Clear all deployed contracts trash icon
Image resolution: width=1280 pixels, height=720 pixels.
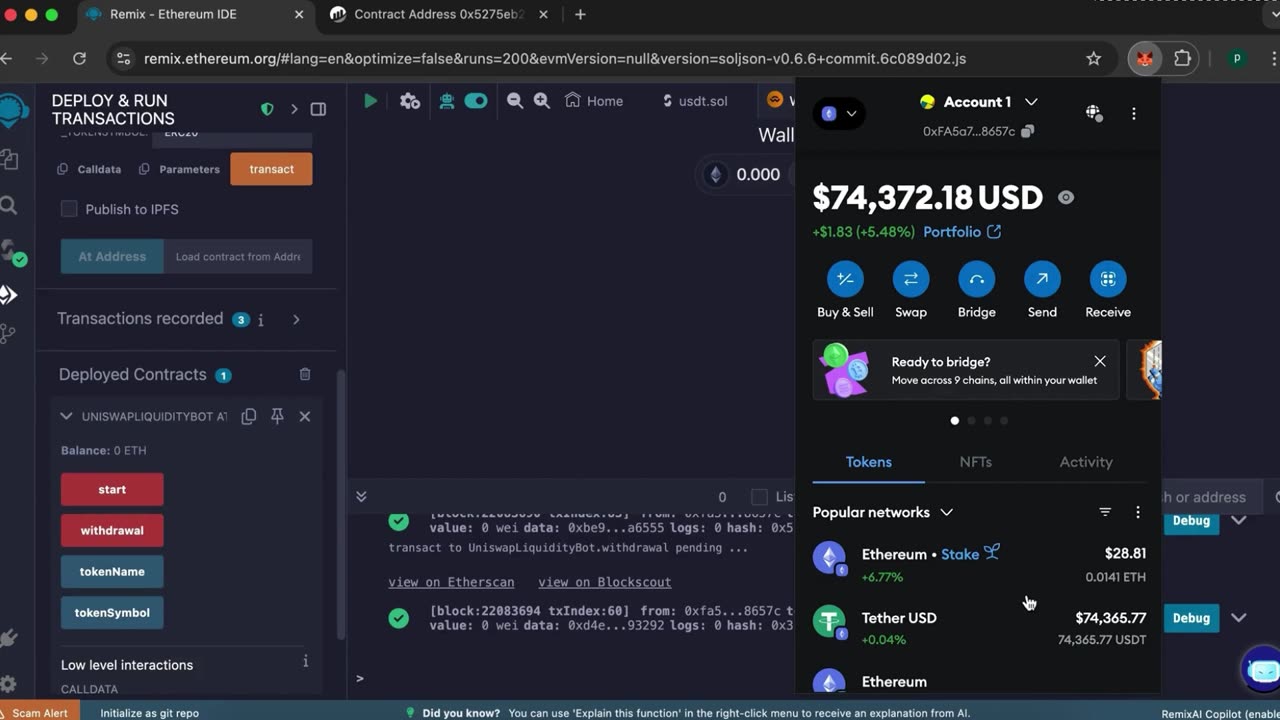pyautogui.click(x=305, y=374)
